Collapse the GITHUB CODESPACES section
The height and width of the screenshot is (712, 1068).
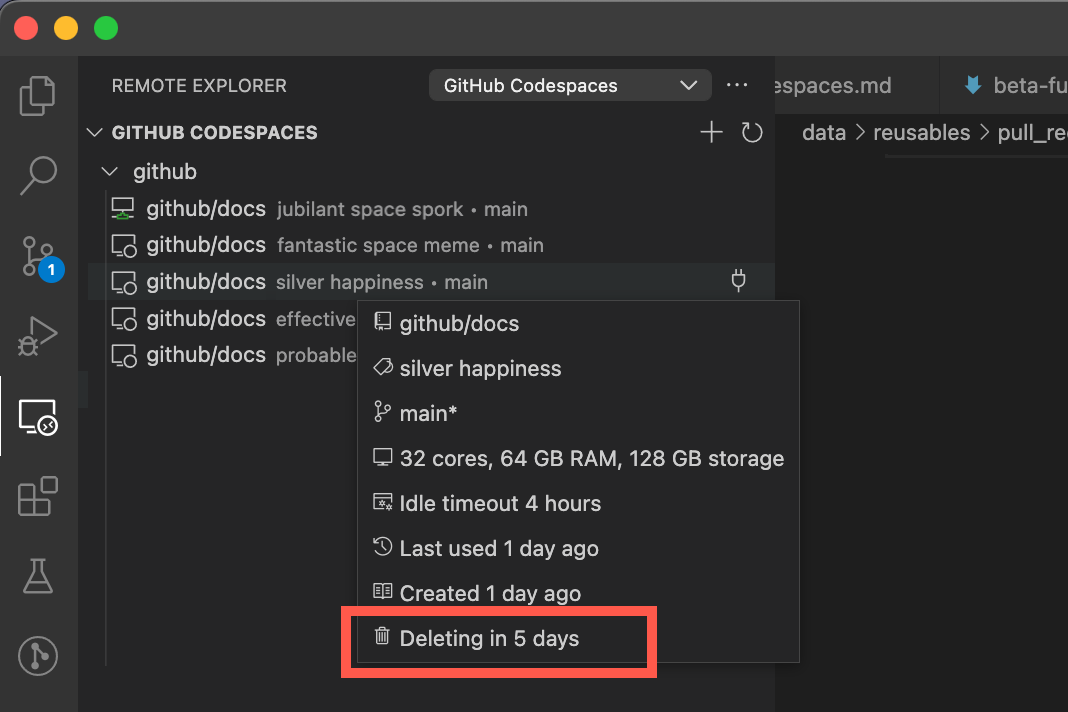[95, 132]
